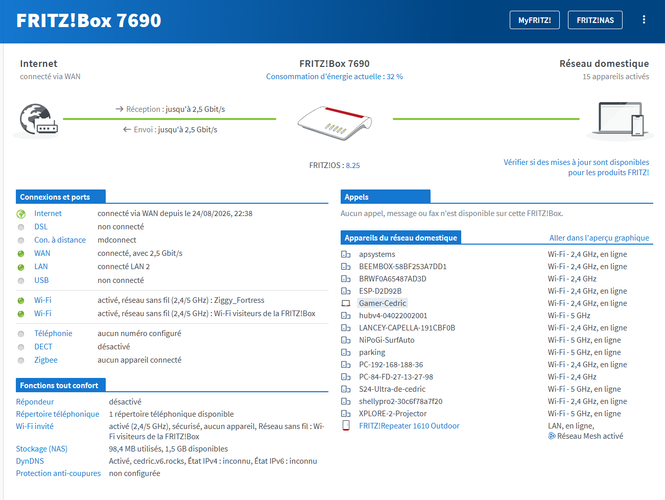Open the FRITZ!NAS button

coord(595,20)
